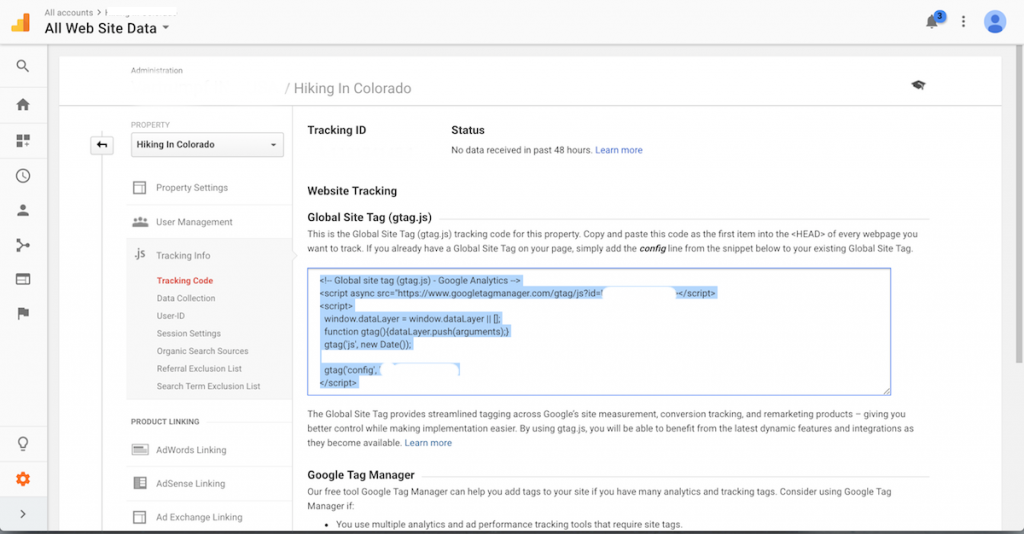
Task: Open User Management
Action: (194, 222)
